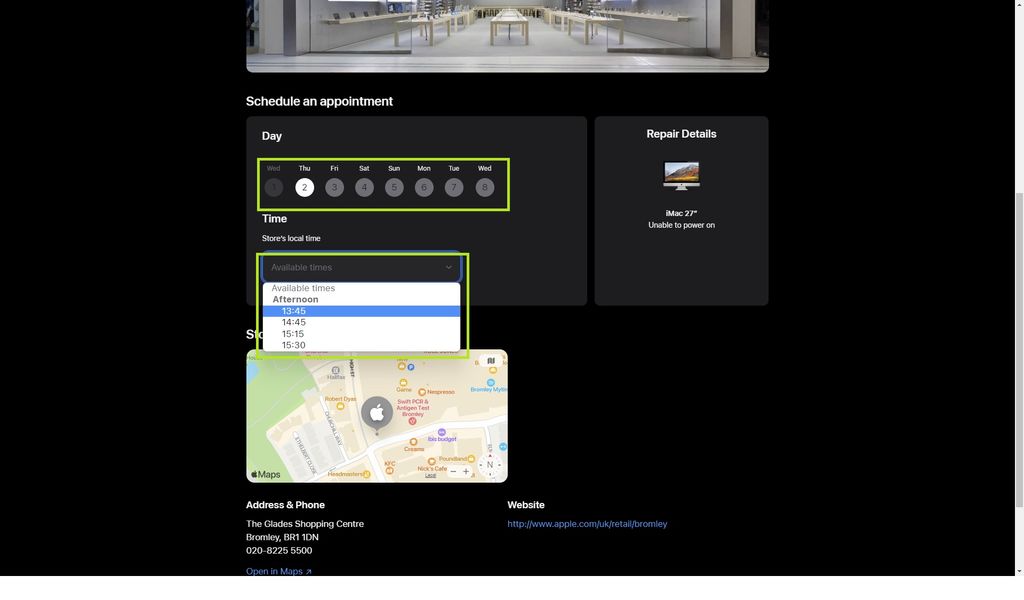
Task: Click the Swift PCR & Antigen Test marker
Action: click(412, 421)
